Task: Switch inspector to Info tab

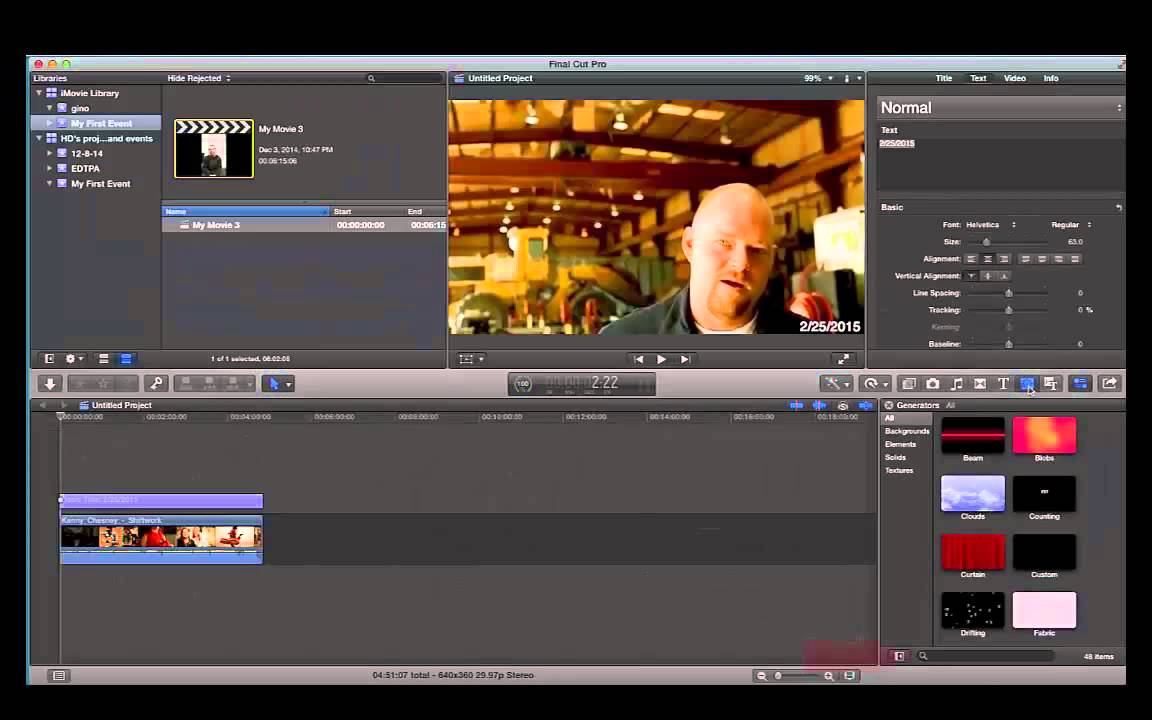Action: pyautogui.click(x=1051, y=78)
